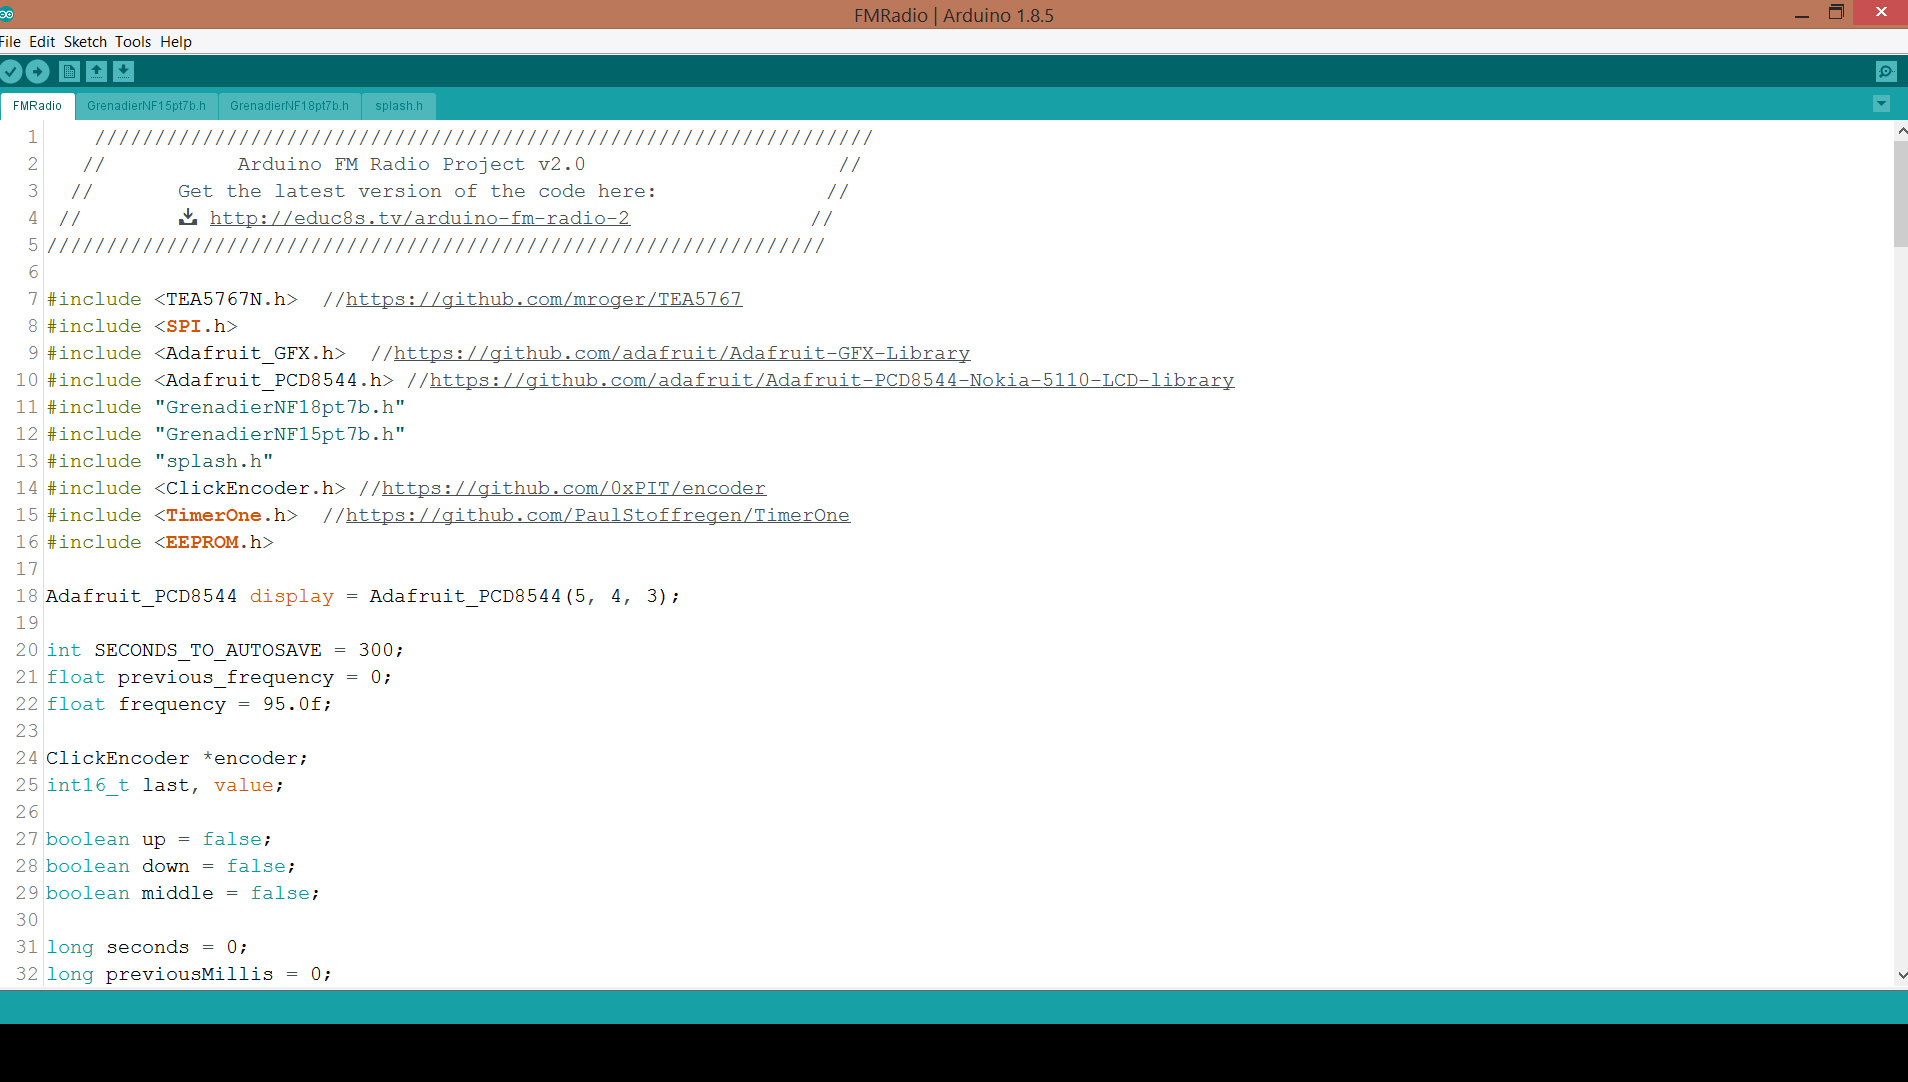Click the 'TimerOne' include name
This screenshot has width=1908, height=1082.
coord(214,515)
